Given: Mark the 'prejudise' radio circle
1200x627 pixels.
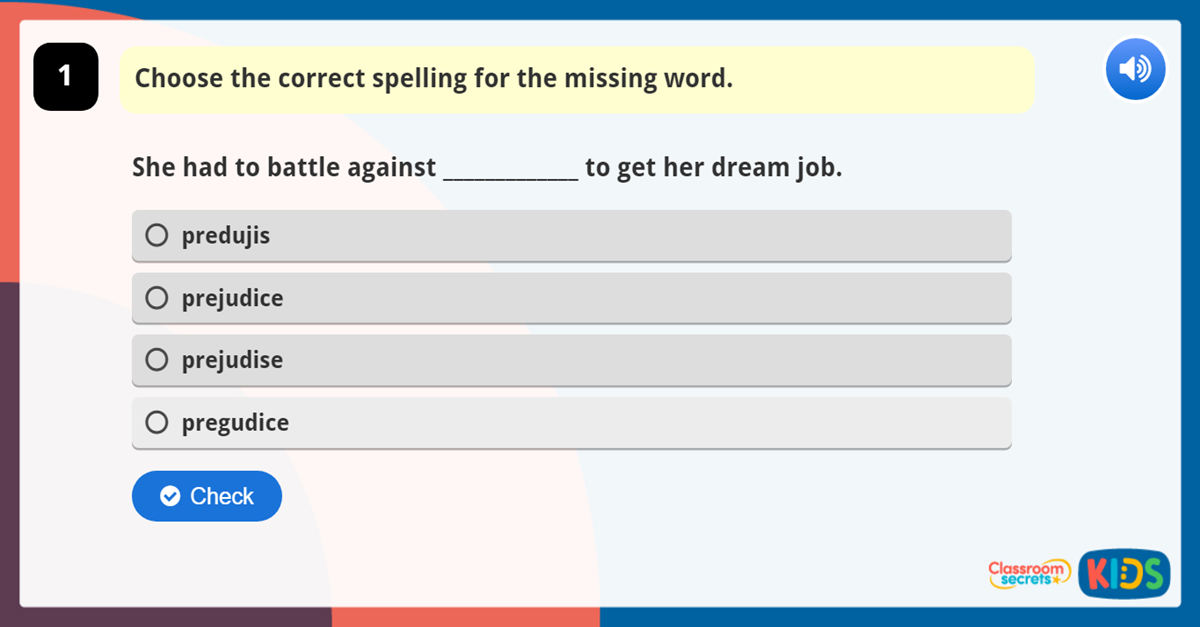Looking at the screenshot, I should [157, 360].
